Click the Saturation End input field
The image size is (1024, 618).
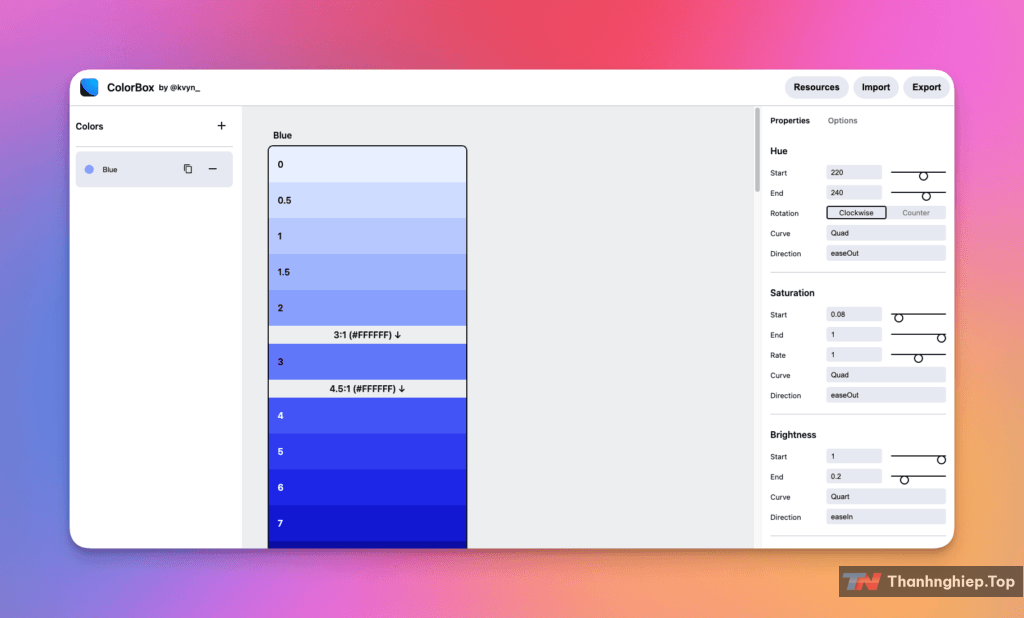pos(854,334)
